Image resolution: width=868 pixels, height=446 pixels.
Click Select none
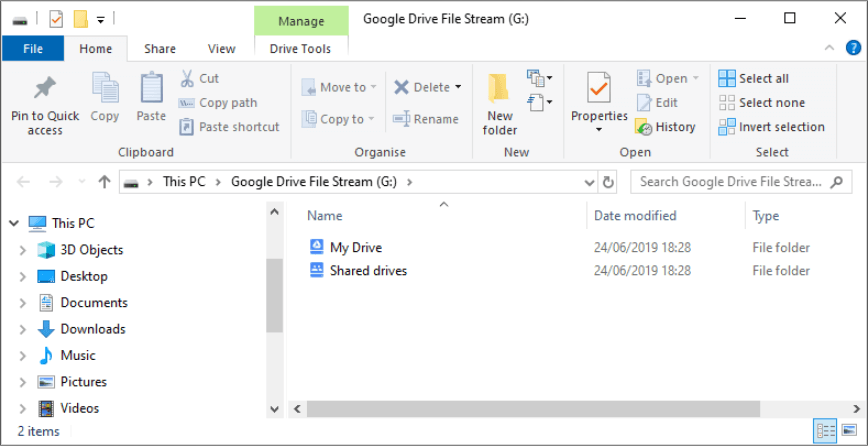click(x=762, y=102)
